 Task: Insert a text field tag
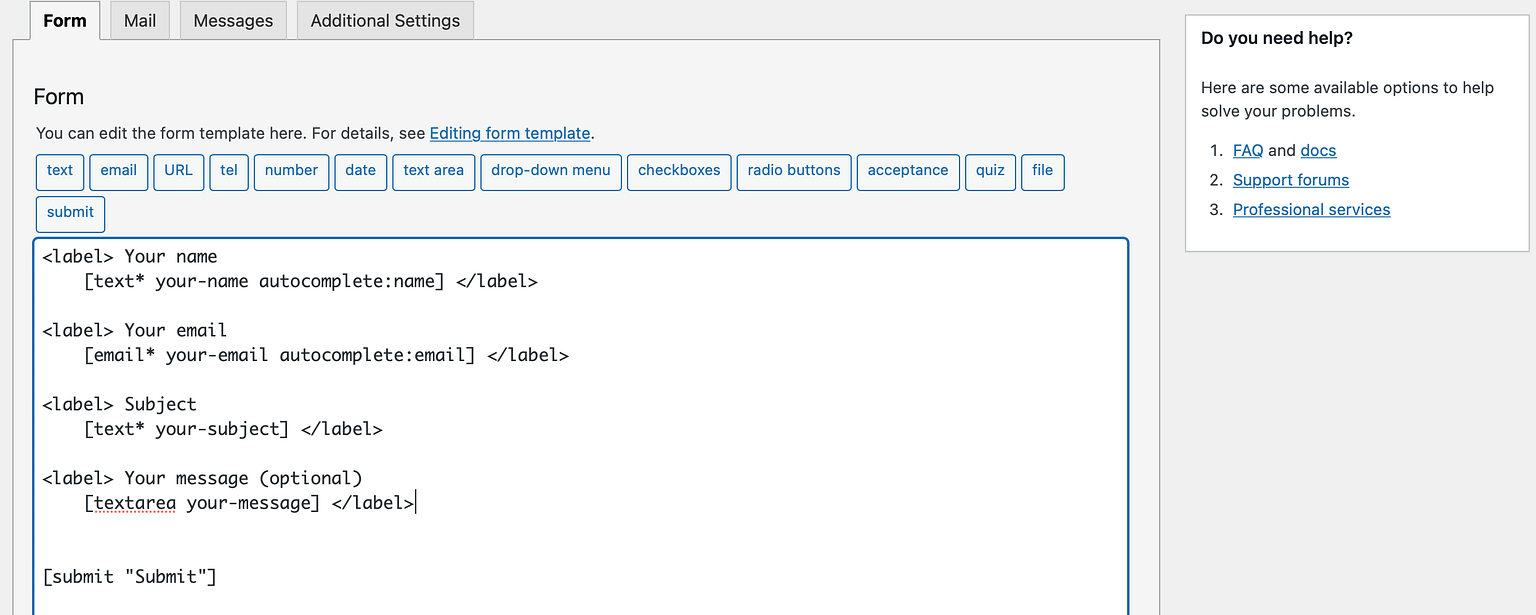coord(60,171)
